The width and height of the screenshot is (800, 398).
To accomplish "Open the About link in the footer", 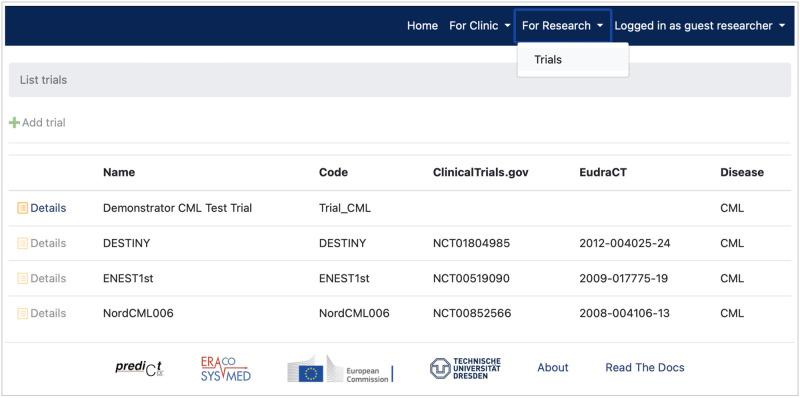I will pyautogui.click(x=553, y=368).
